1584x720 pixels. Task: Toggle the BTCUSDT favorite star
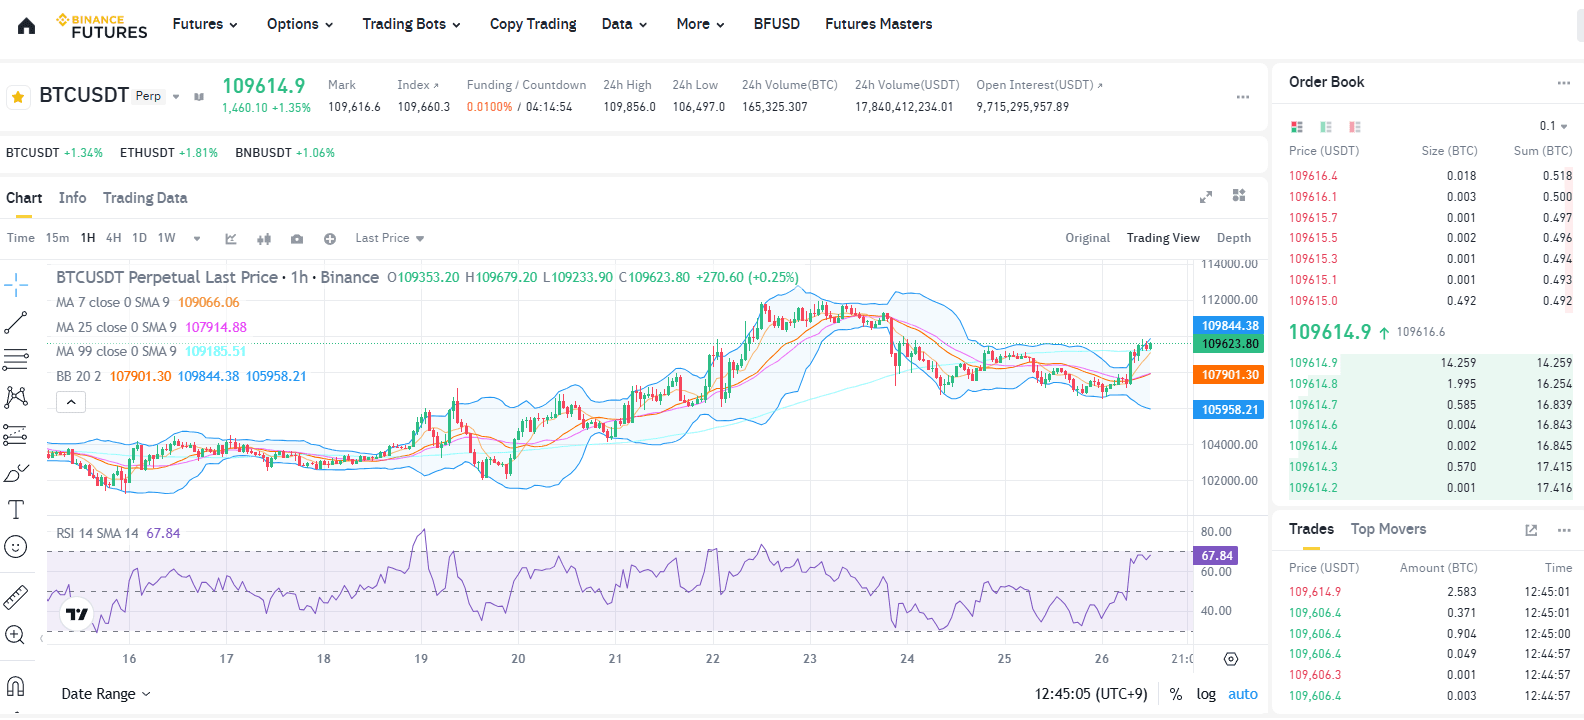[x=18, y=97]
